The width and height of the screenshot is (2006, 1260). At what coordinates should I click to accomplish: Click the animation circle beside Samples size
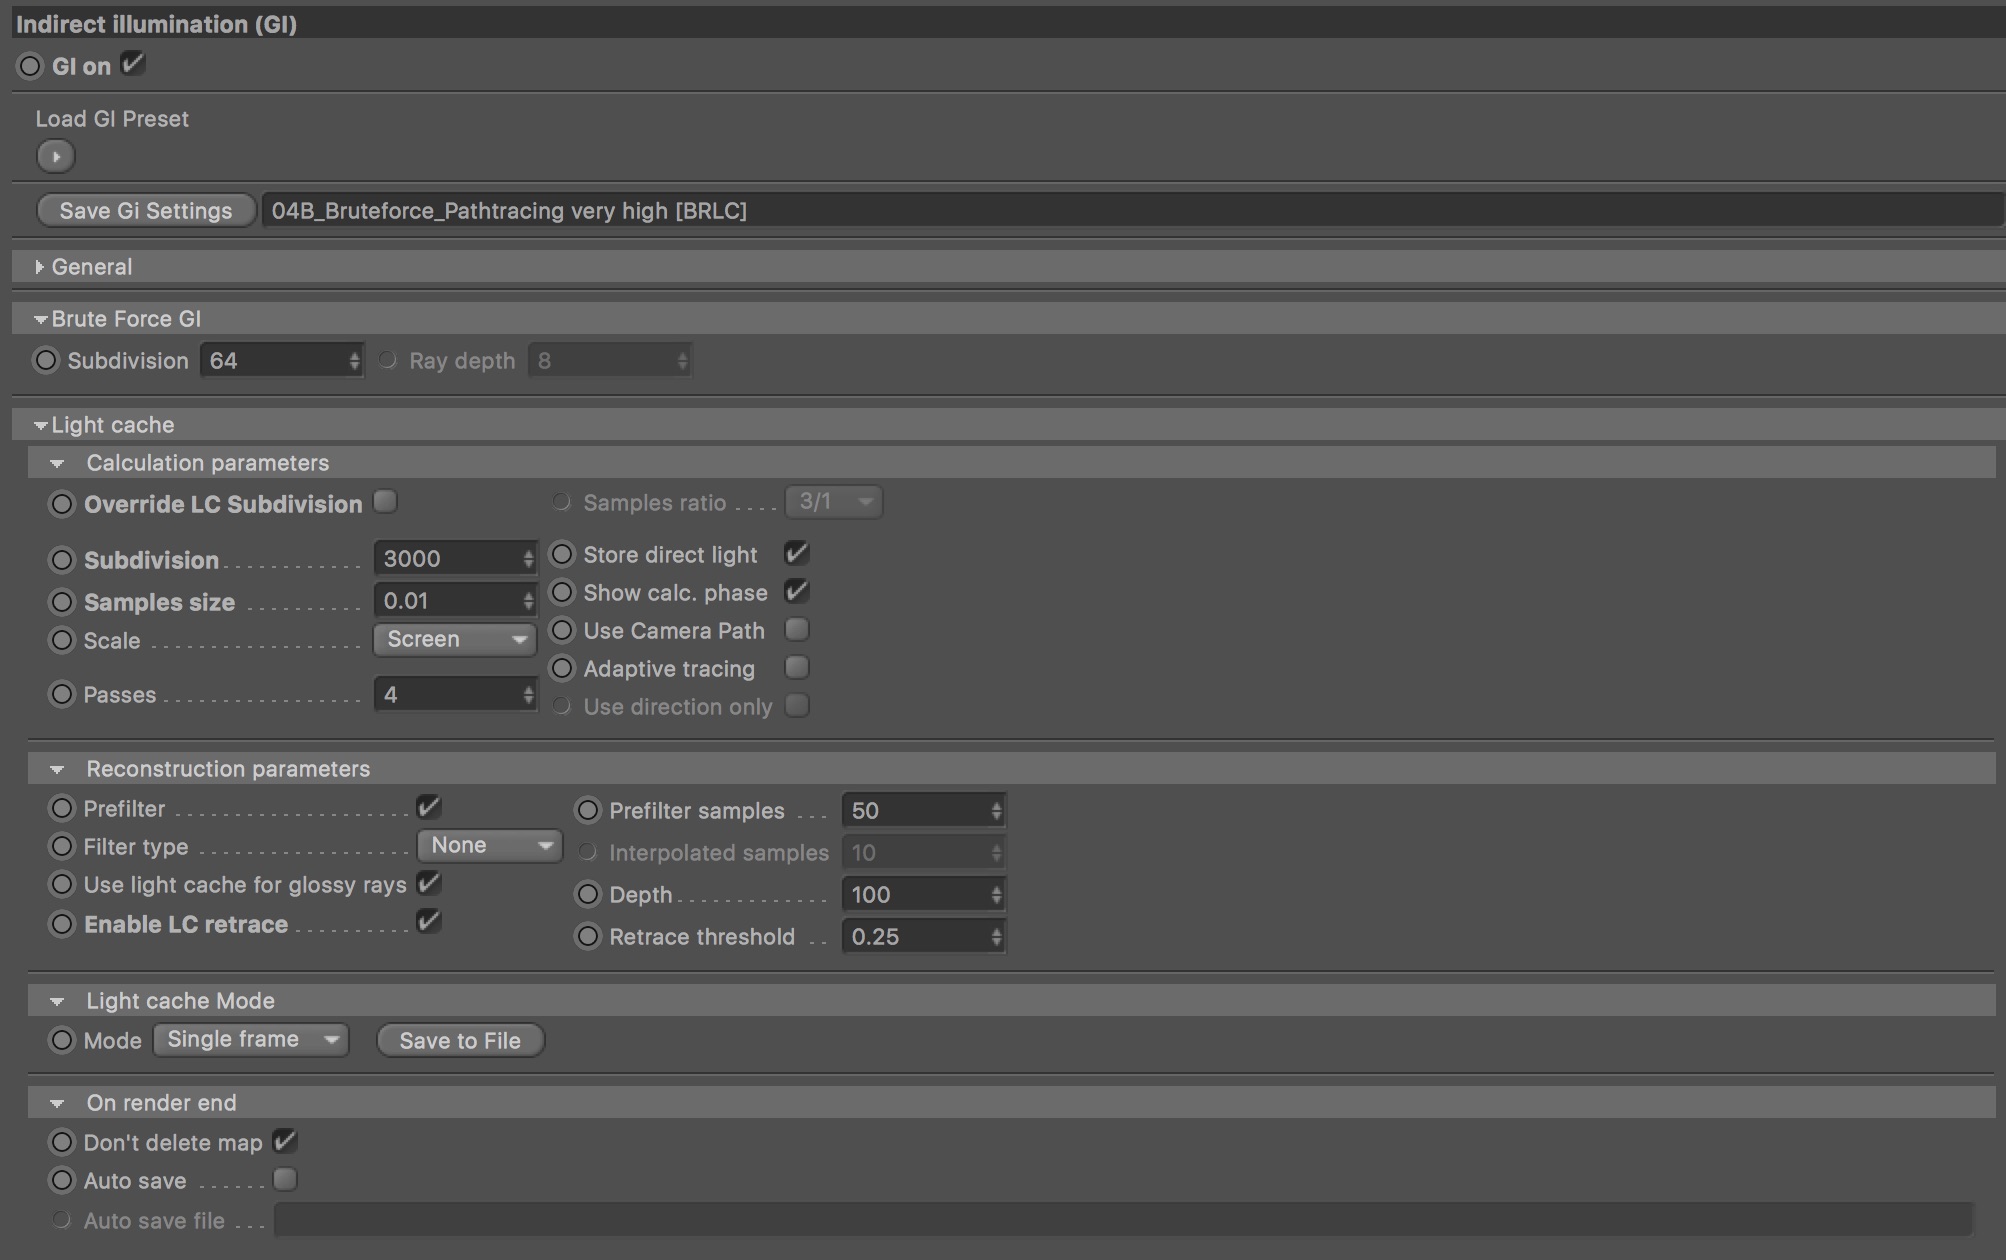[62, 602]
